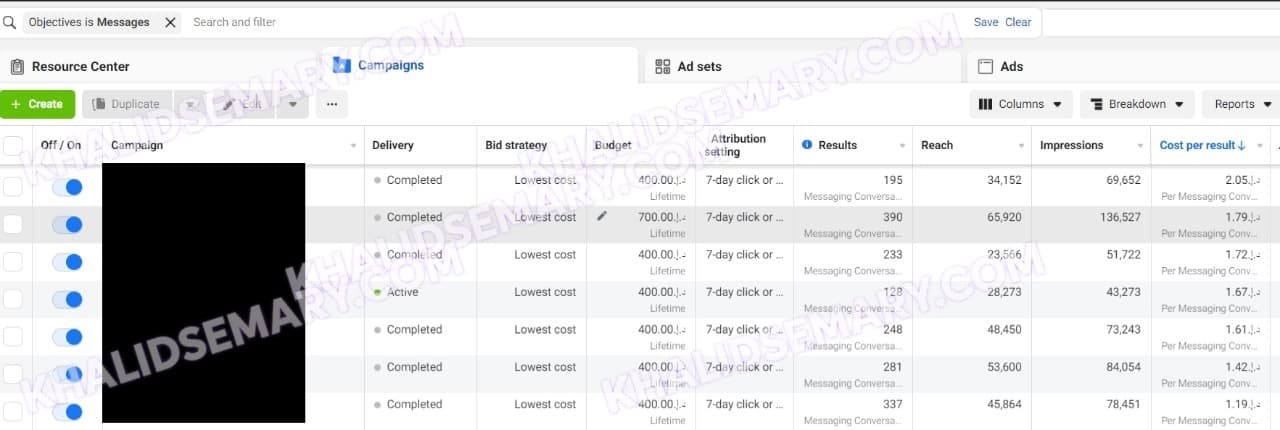Click the 73,243 impressions value

click(1122, 329)
